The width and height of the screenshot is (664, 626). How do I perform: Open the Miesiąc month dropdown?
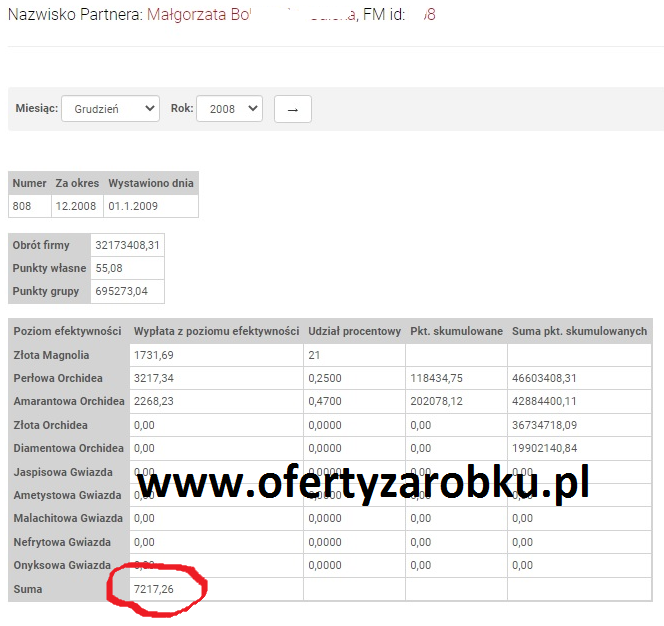(x=110, y=109)
